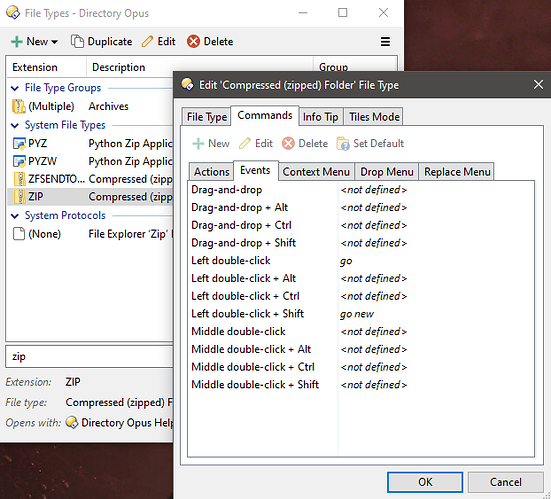This screenshot has width=551, height=499.
Task: Click Edit in the Commands tab toolbar
Action: click(x=255, y=143)
